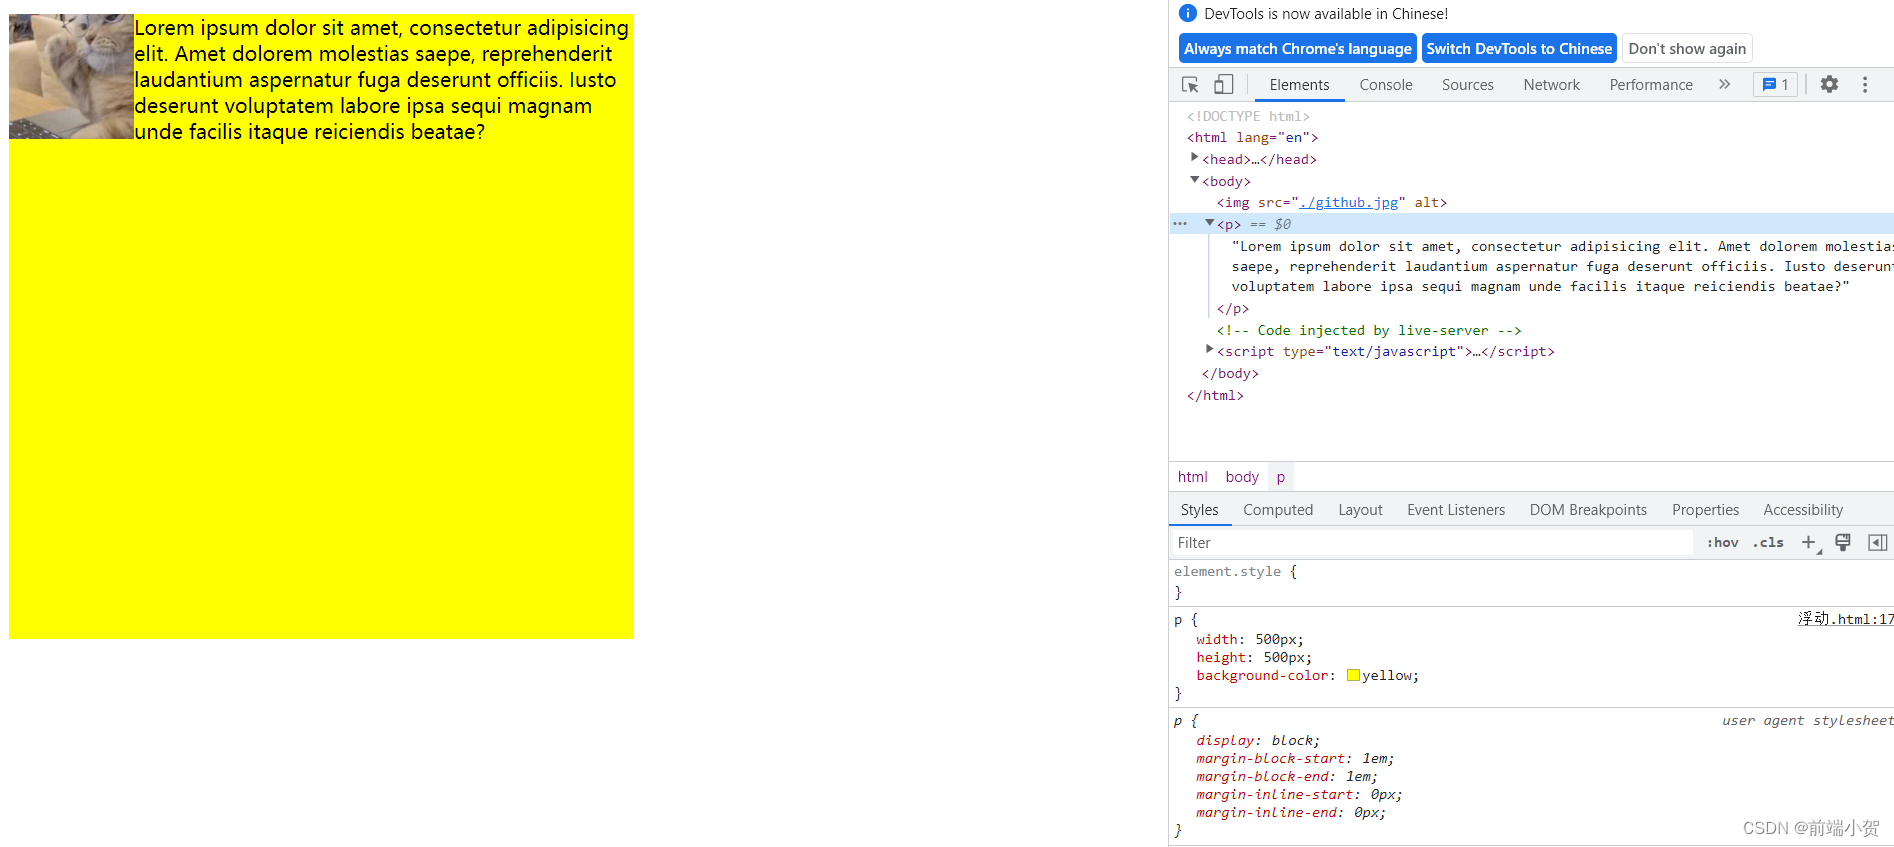Screen dimensions: 1894x847
Task: Open the ./github.jpg source link
Action: point(1348,202)
